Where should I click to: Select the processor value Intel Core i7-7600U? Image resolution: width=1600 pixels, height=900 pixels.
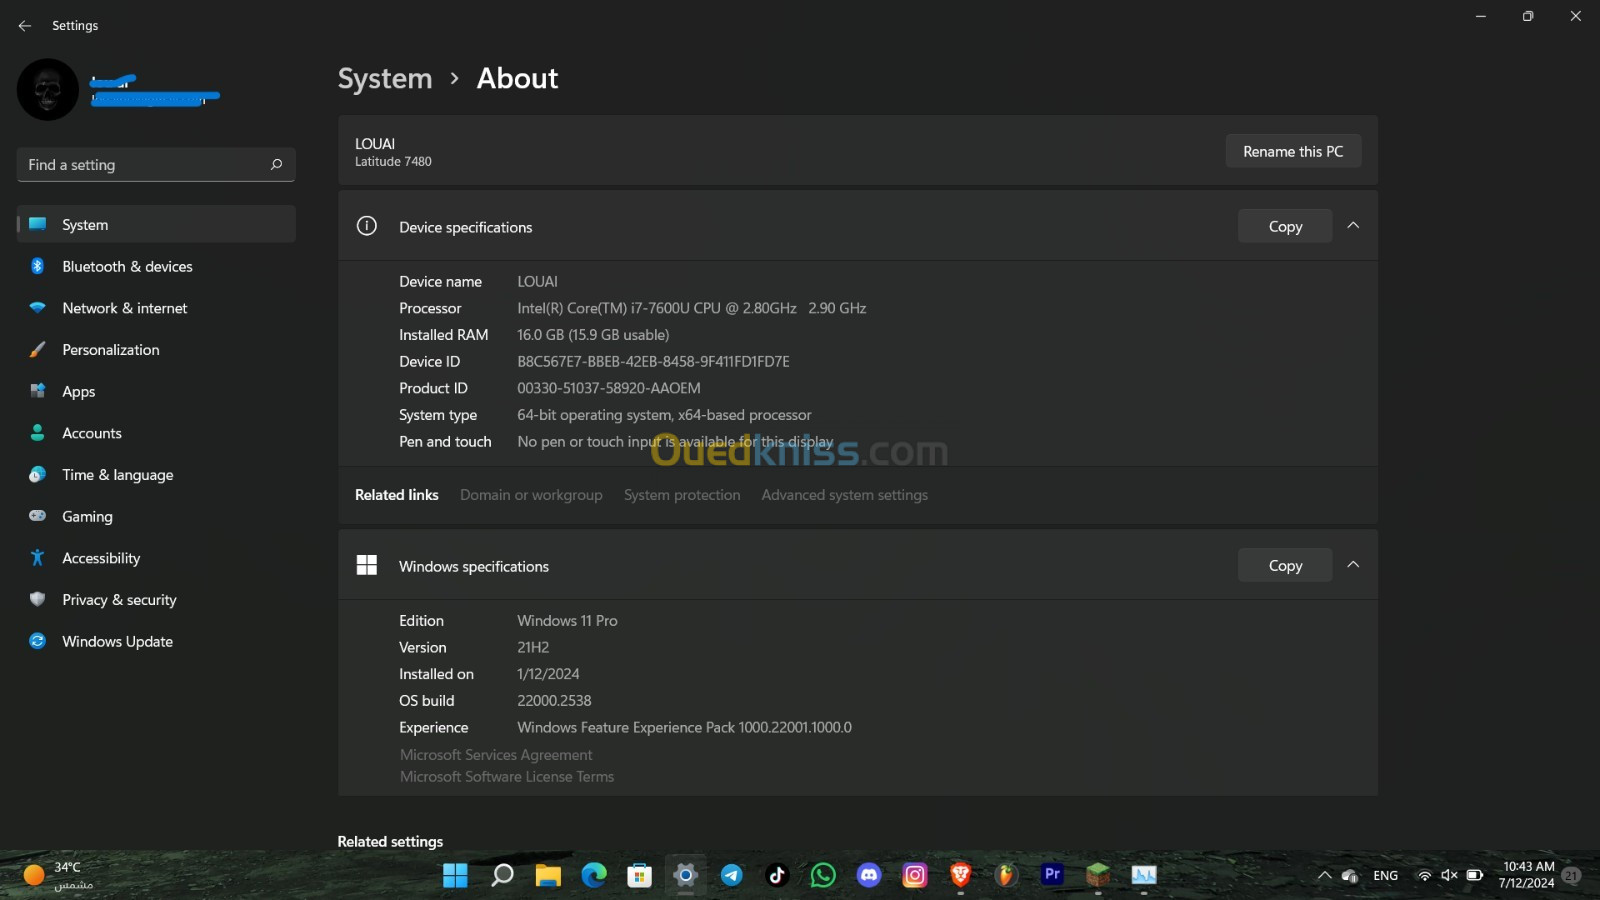(x=692, y=308)
